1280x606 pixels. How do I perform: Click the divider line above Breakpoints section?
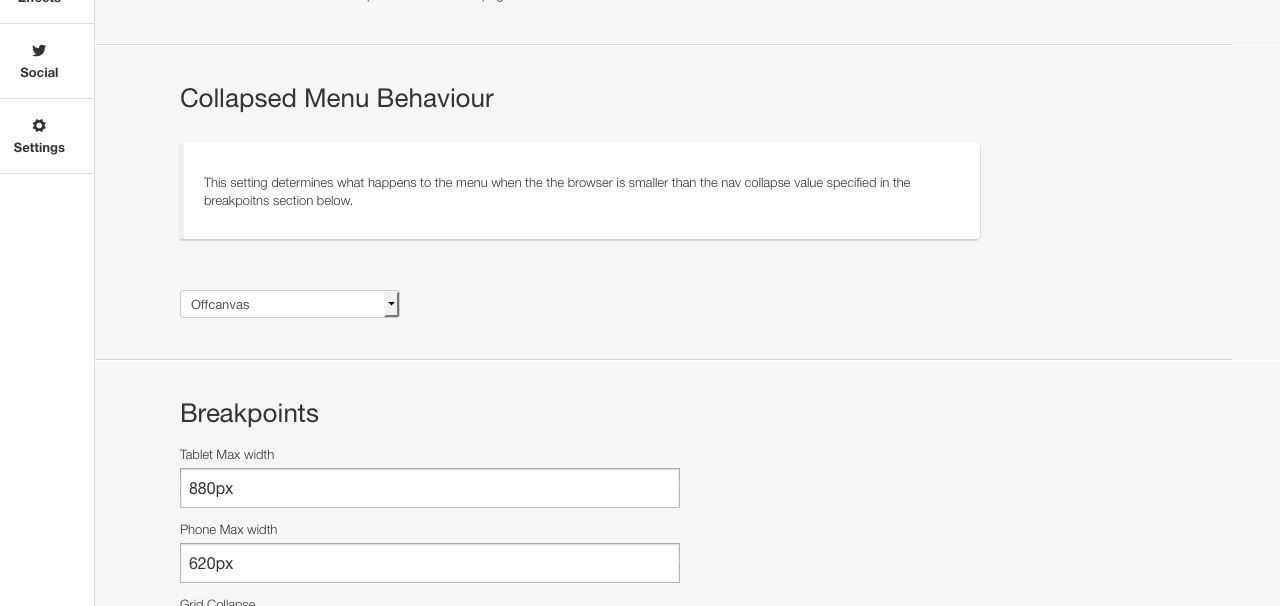pos(663,359)
